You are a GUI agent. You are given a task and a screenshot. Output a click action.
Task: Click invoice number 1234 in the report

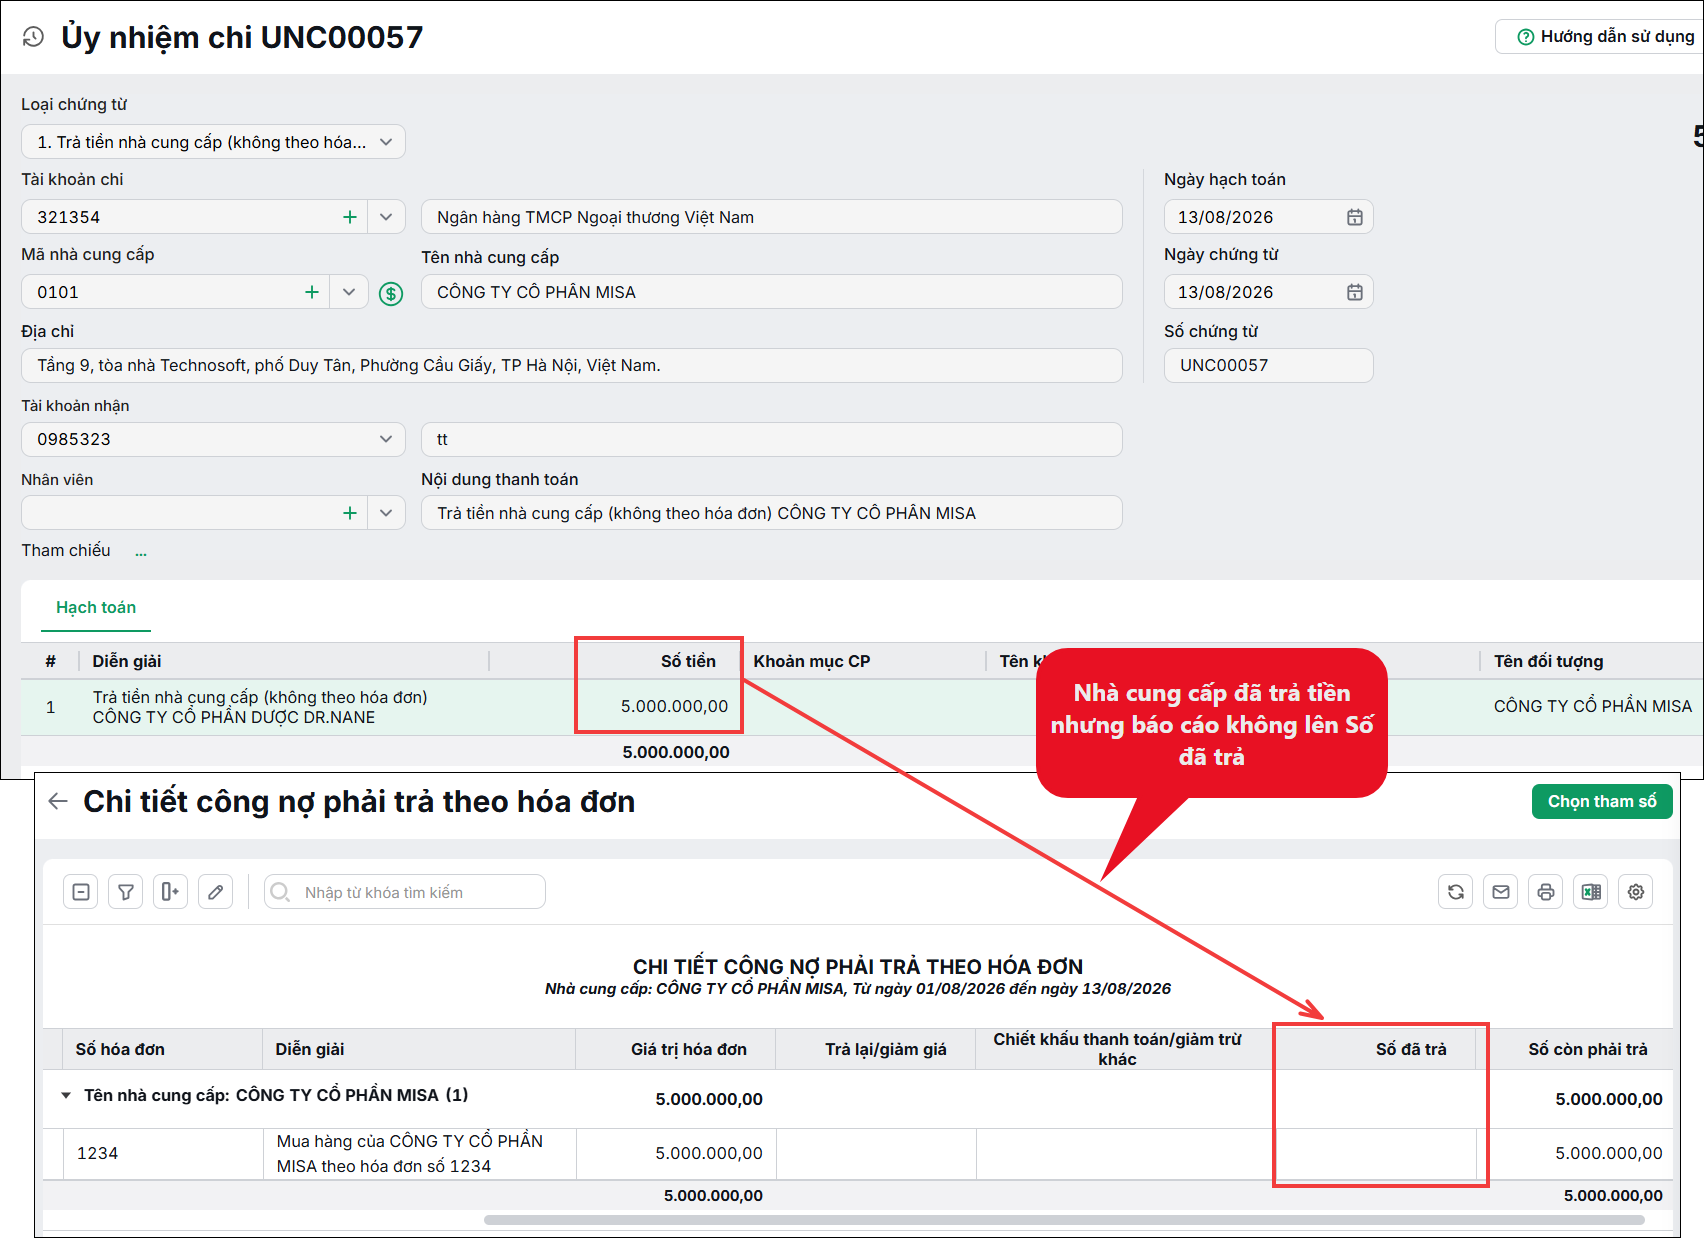click(x=98, y=1153)
